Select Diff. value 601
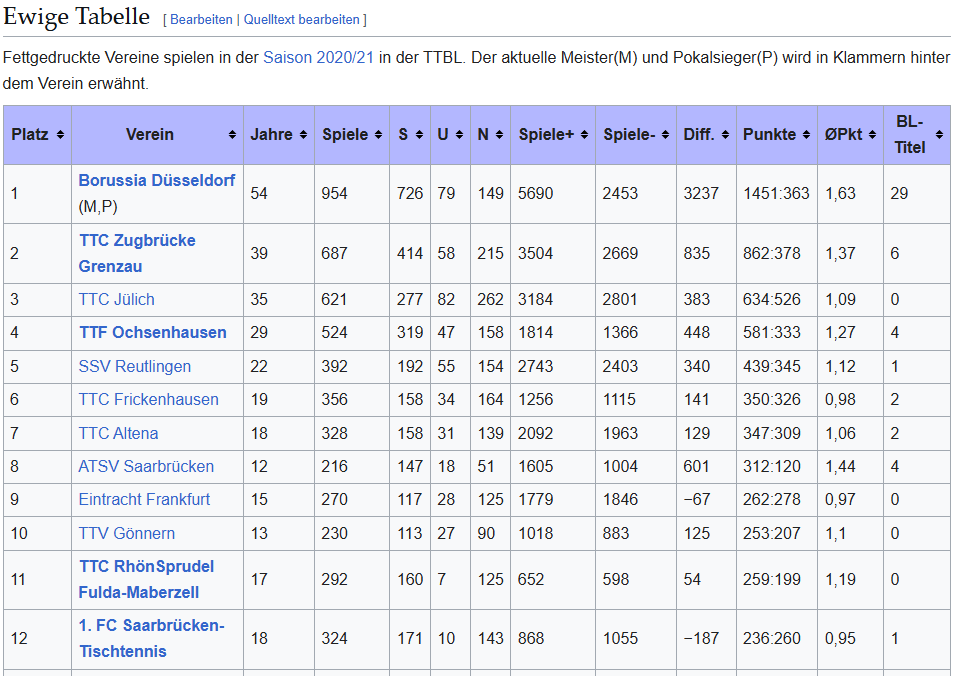 tap(696, 467)
